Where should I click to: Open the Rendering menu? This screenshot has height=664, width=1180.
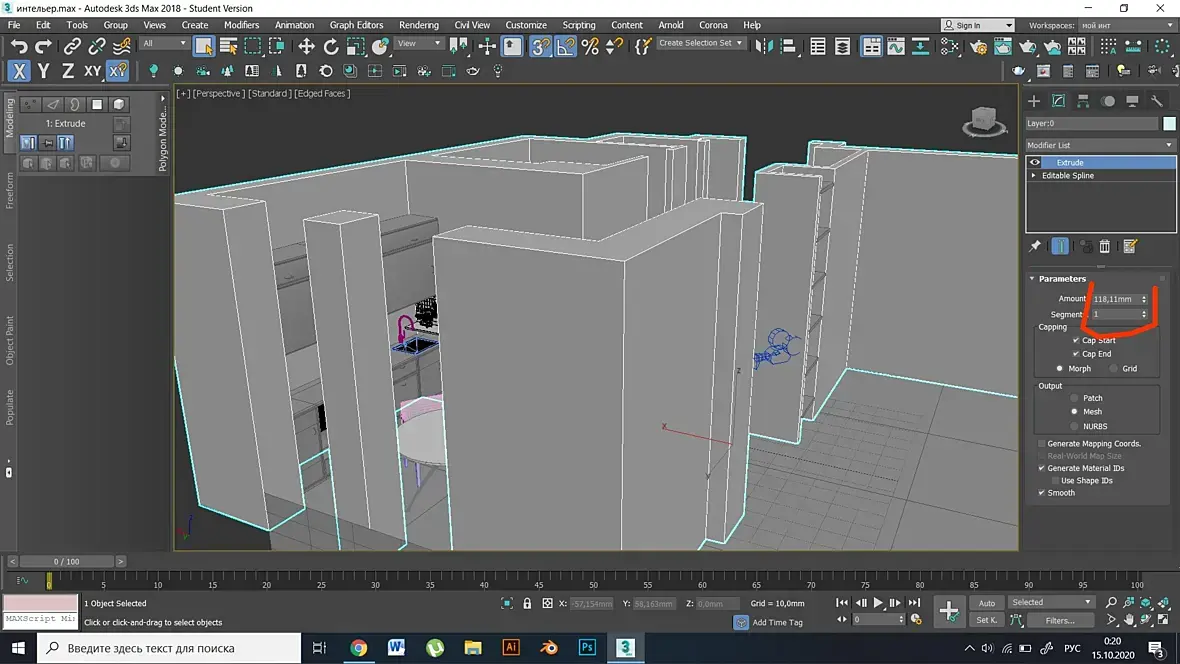[x=418, y=25]
